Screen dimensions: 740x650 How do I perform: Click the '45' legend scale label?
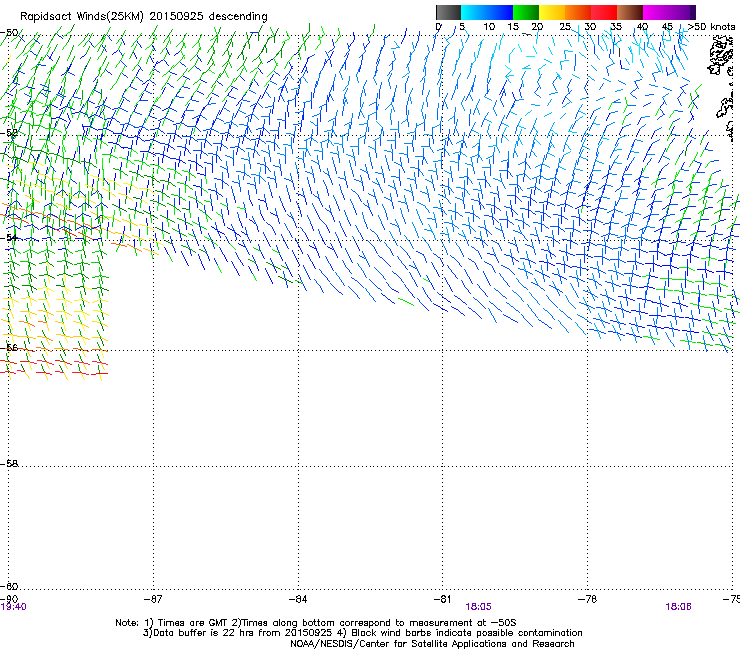point(667,27)
